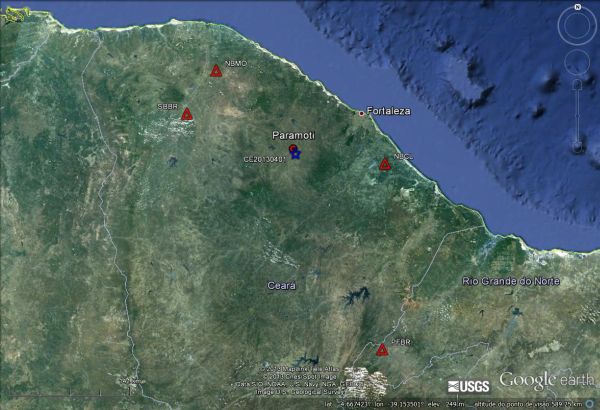
Task: Click the SBBR red triangle station marker
Action: coord(186,115)
